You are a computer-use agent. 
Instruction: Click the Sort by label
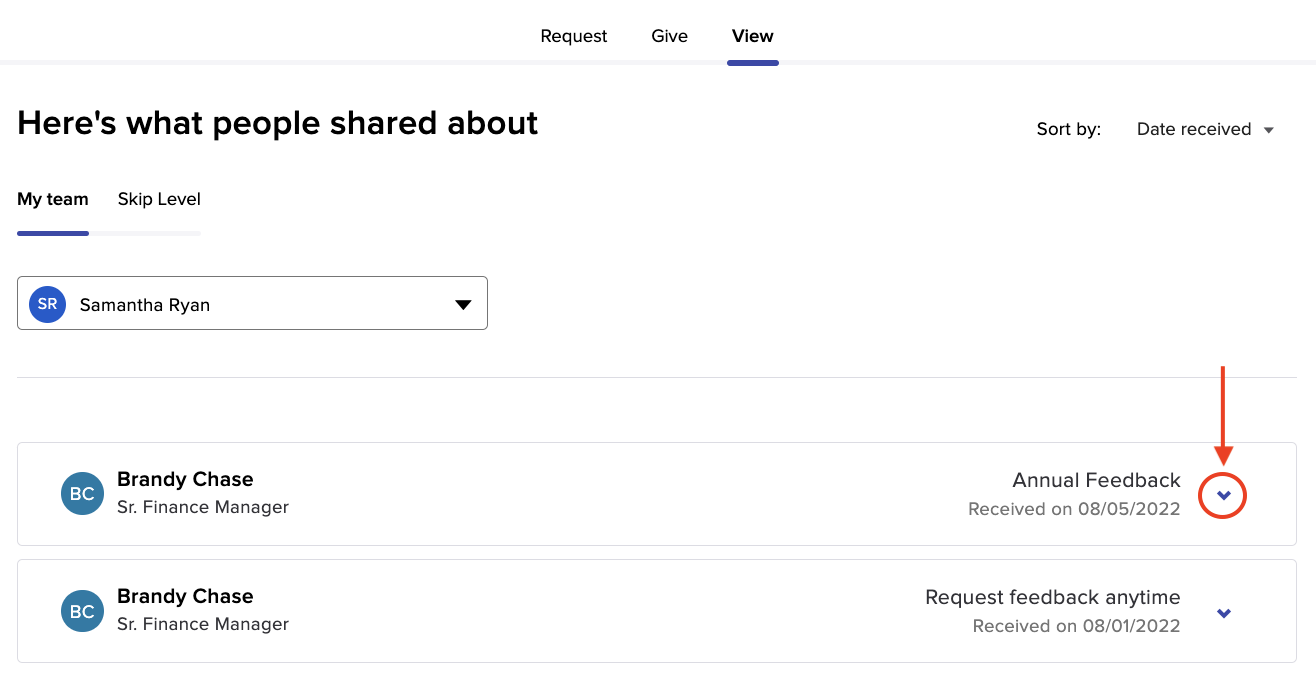pyautogui.click(x=1069, y=129)
